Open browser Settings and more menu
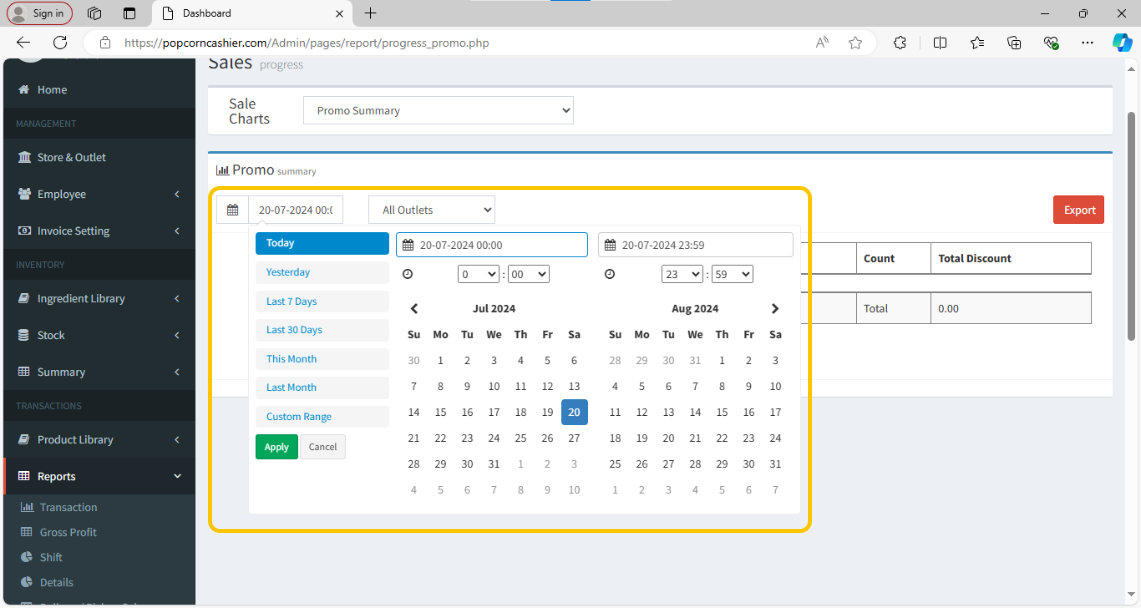This screenshot has height=608, width=1141. tap(1087, 43)
